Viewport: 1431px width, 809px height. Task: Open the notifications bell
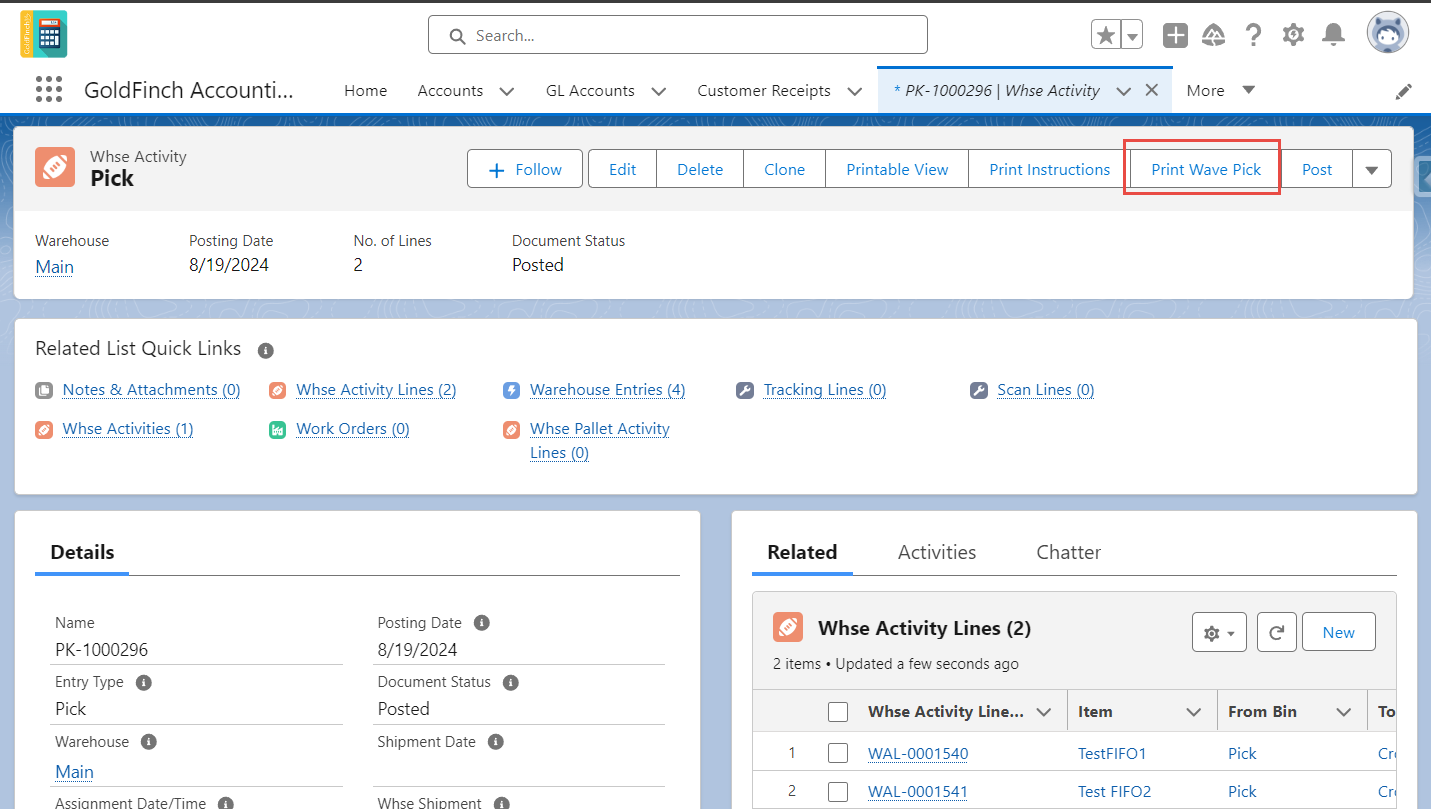1333,35
